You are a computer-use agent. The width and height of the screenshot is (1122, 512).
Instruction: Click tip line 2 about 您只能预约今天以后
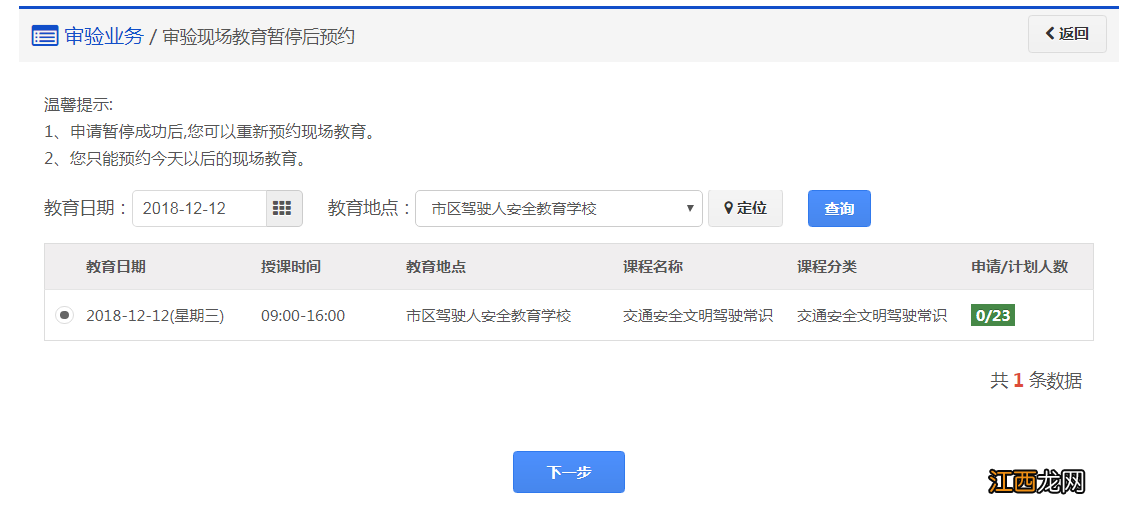point(175,159)
